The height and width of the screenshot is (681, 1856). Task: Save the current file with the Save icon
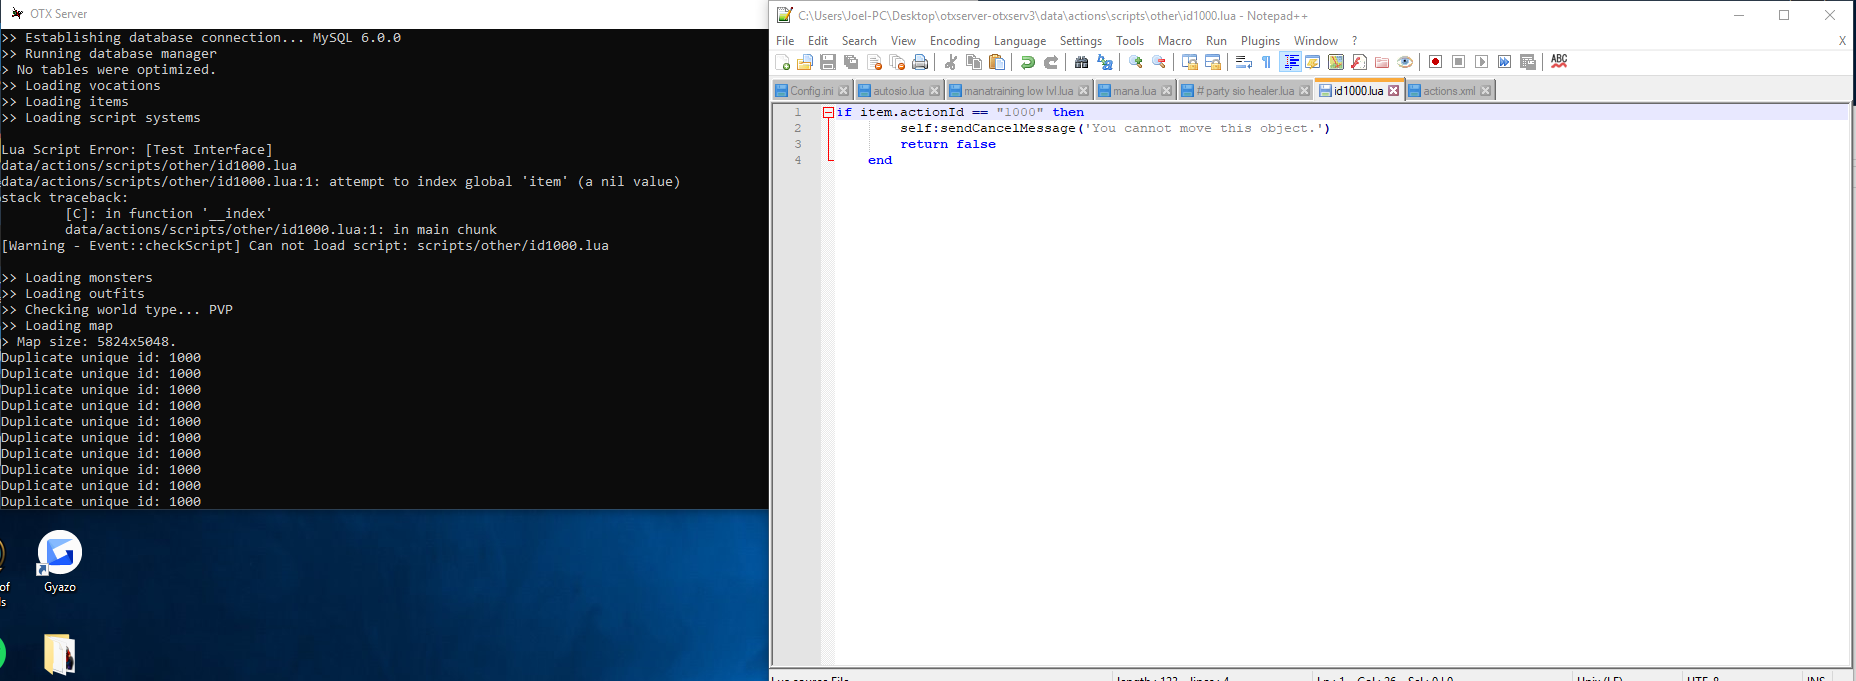coord(828,62)
